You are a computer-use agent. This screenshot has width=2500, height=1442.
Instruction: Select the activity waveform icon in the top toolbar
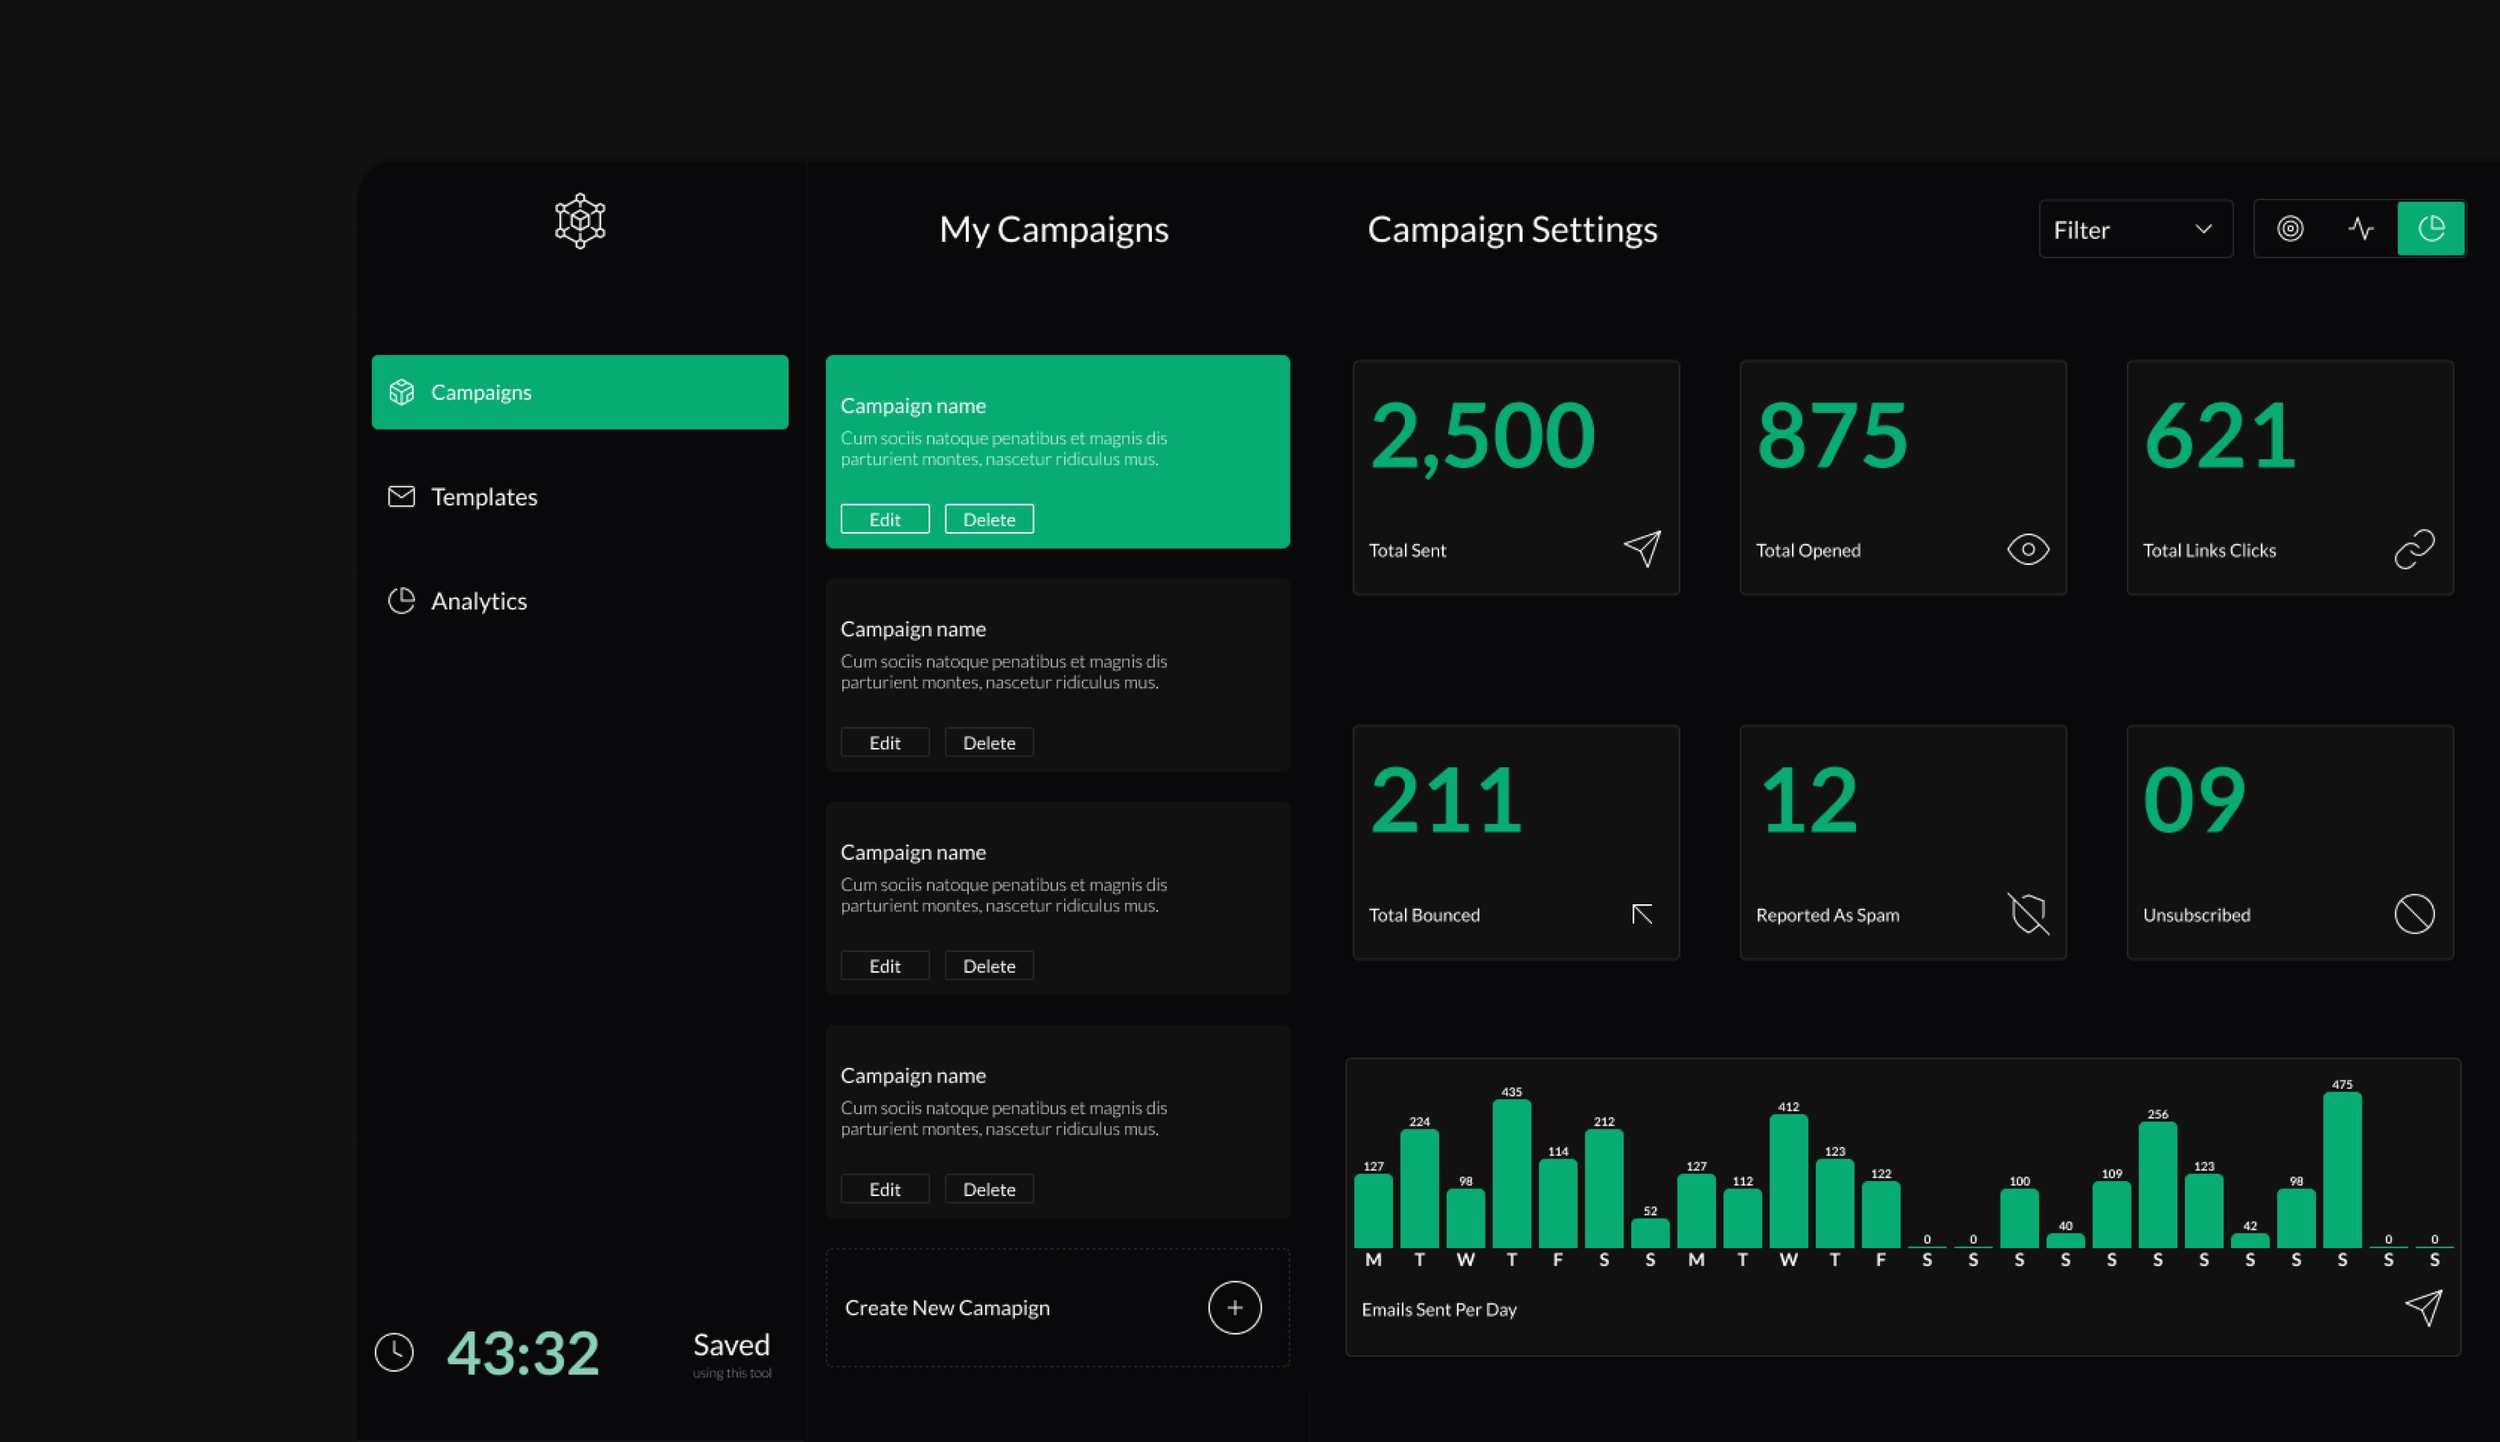[x=2362, y=228]
